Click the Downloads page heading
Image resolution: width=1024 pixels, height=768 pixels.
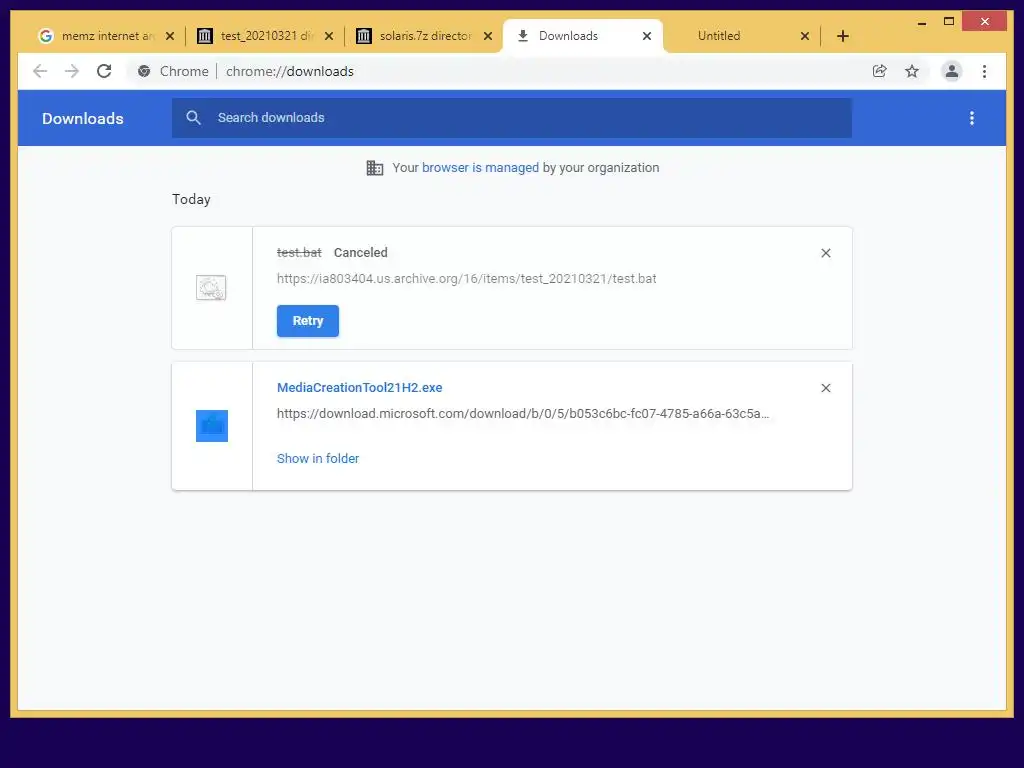click(82, 118)
